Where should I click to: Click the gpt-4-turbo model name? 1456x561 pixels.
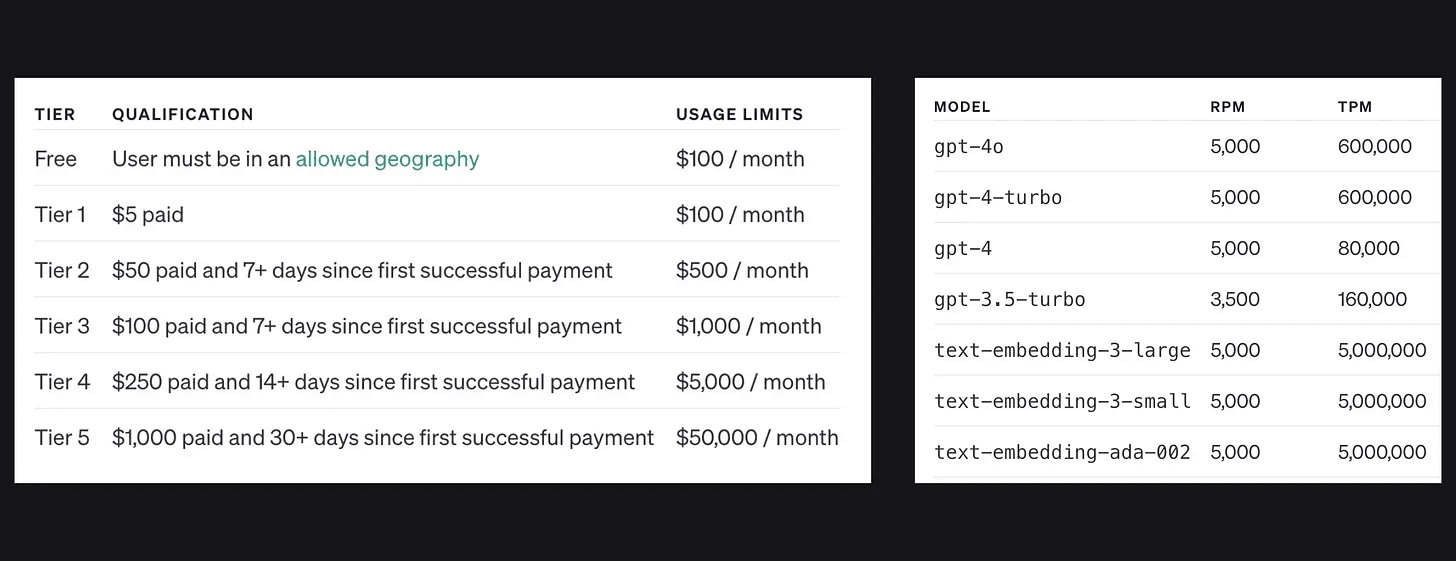pyautogui.click(x=998, y=198)
